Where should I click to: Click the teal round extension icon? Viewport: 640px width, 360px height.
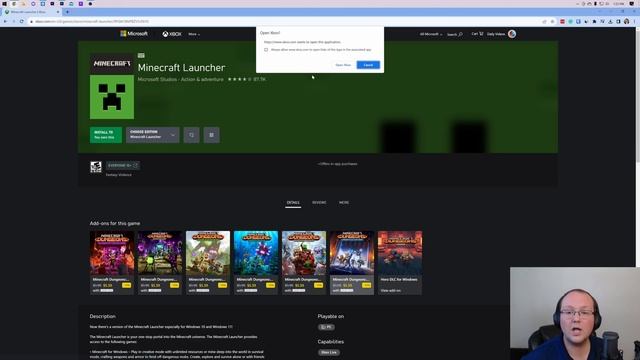(570, 21)
